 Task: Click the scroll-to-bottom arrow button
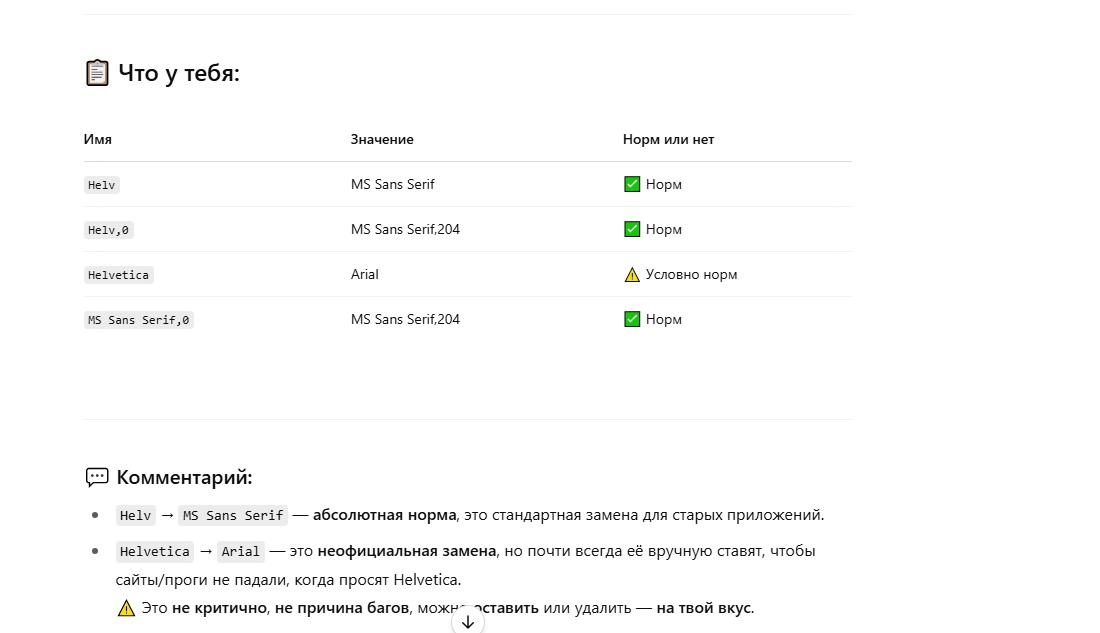coord(467,621)
